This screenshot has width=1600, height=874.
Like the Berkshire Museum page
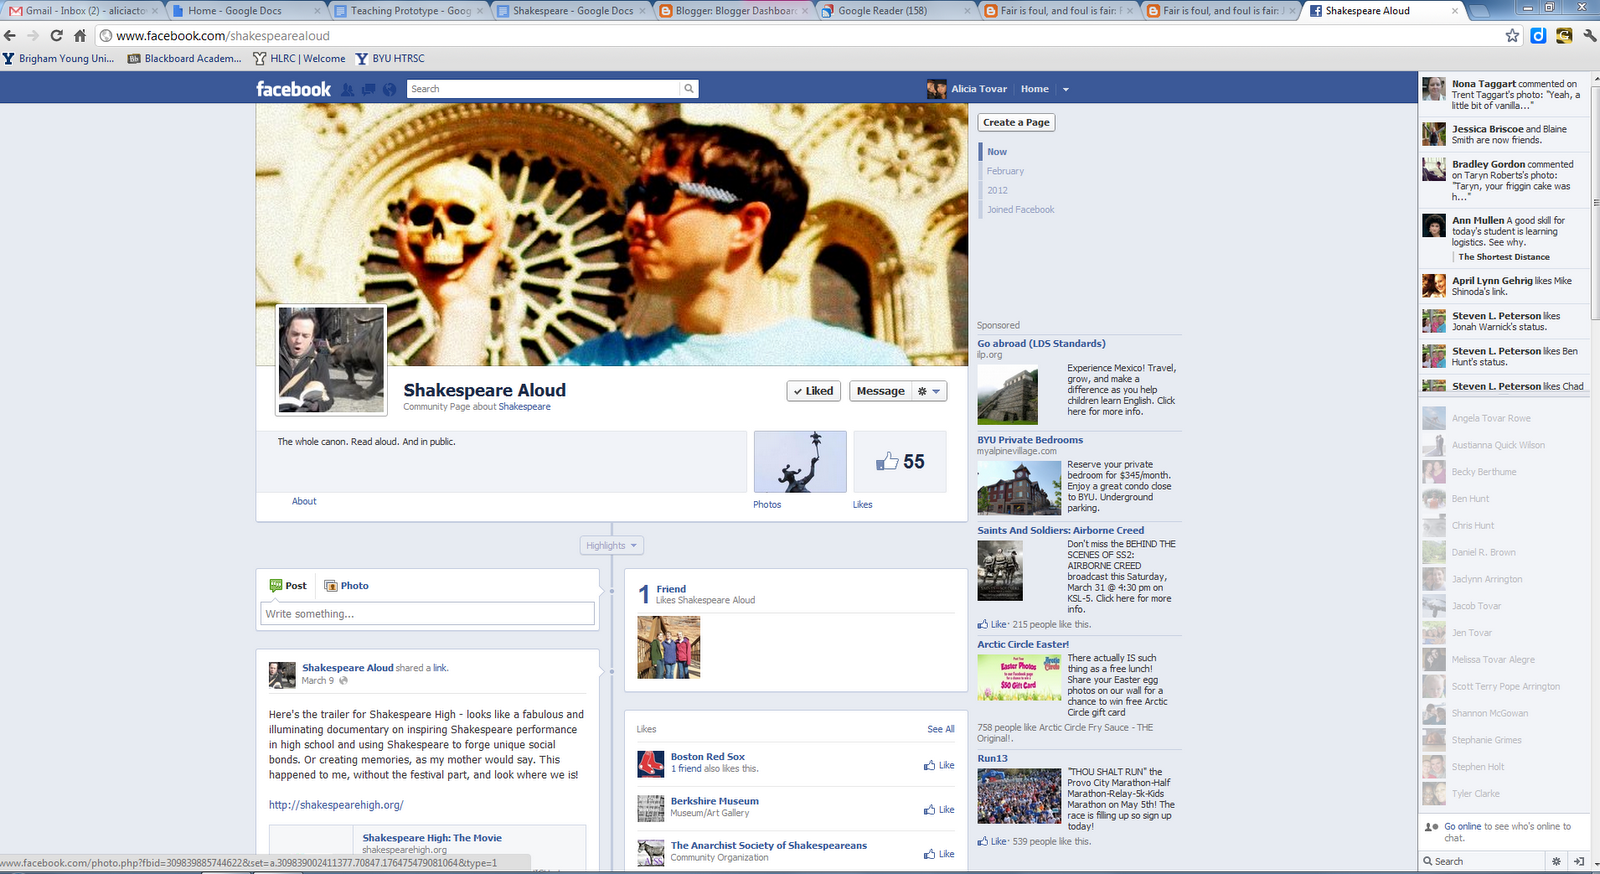[x=939, y=810]
